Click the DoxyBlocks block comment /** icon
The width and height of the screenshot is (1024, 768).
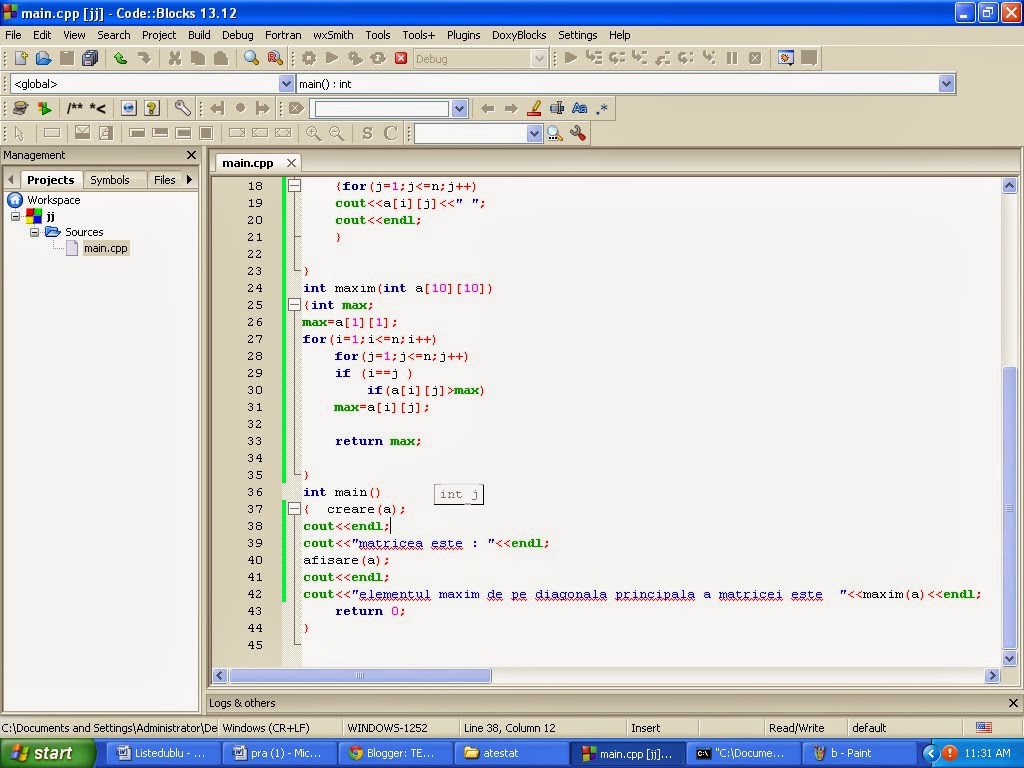click(75, 108)
